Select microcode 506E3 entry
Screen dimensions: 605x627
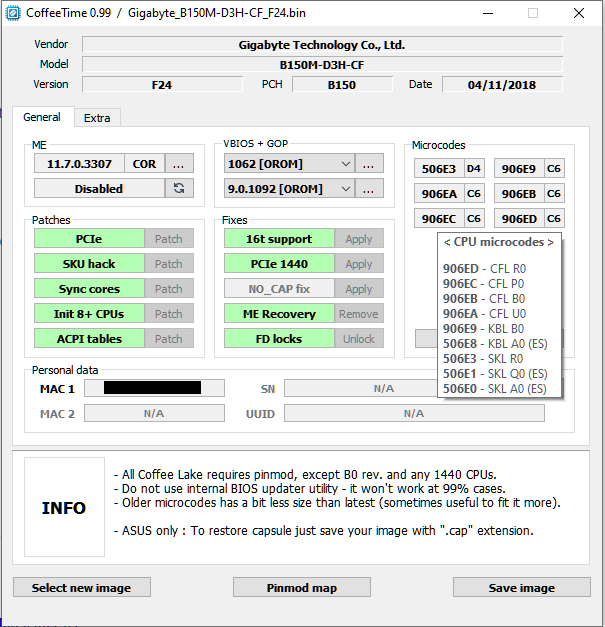(439, 168)
